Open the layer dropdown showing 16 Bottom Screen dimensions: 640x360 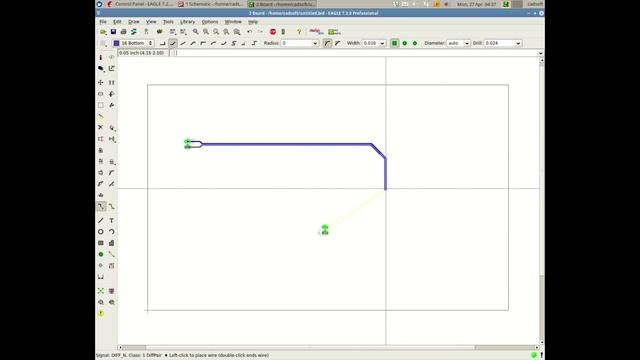[133, 43]
